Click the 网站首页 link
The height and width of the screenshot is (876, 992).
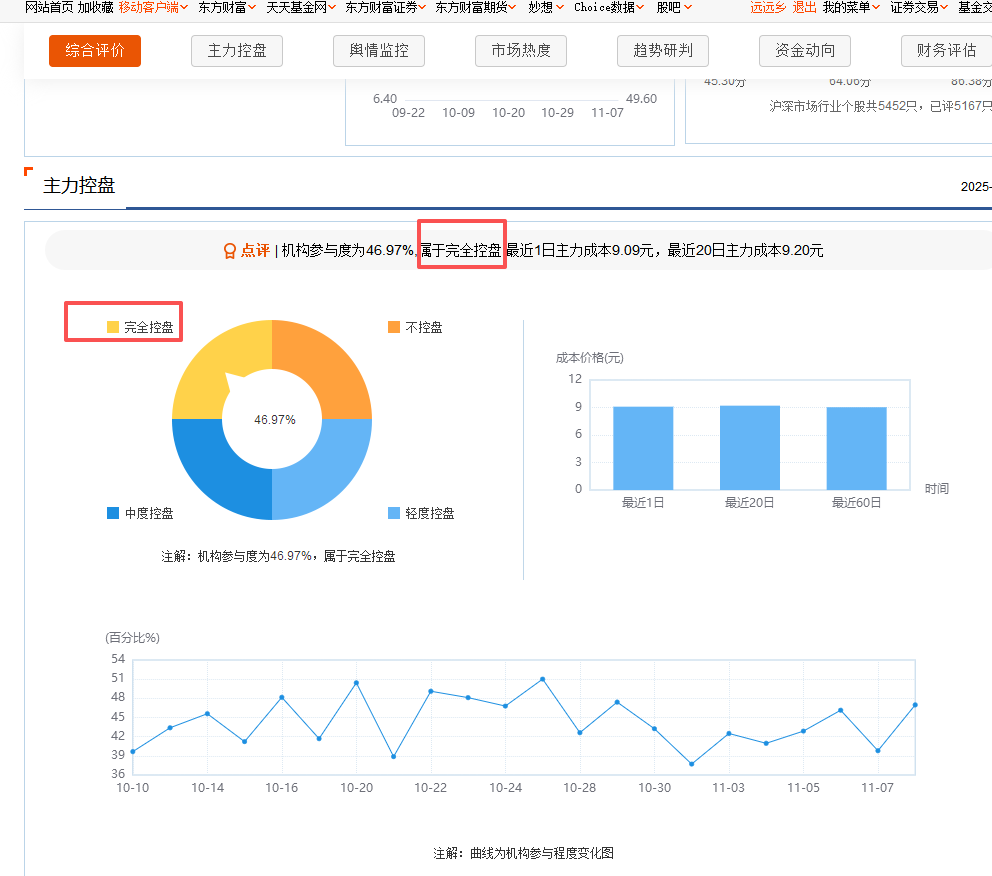[x=48, y=7]
